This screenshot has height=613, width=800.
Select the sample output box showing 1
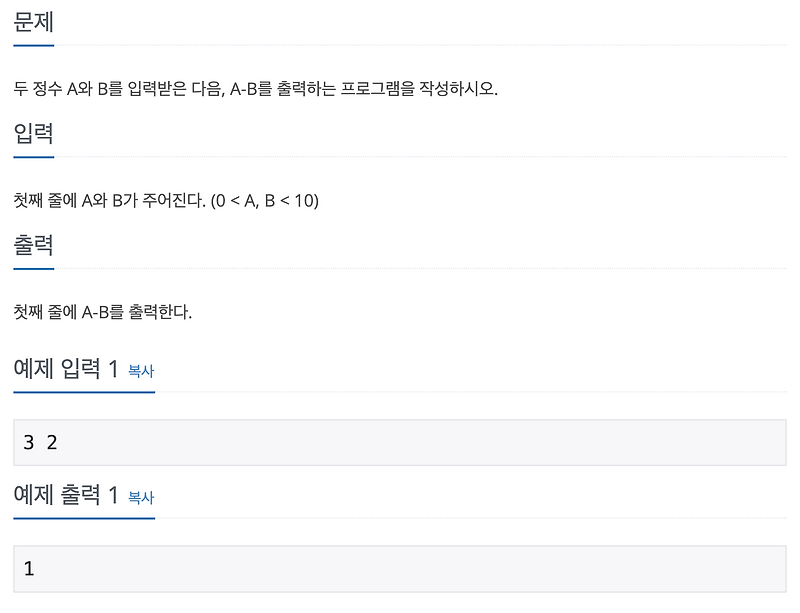tap(400, 568)
